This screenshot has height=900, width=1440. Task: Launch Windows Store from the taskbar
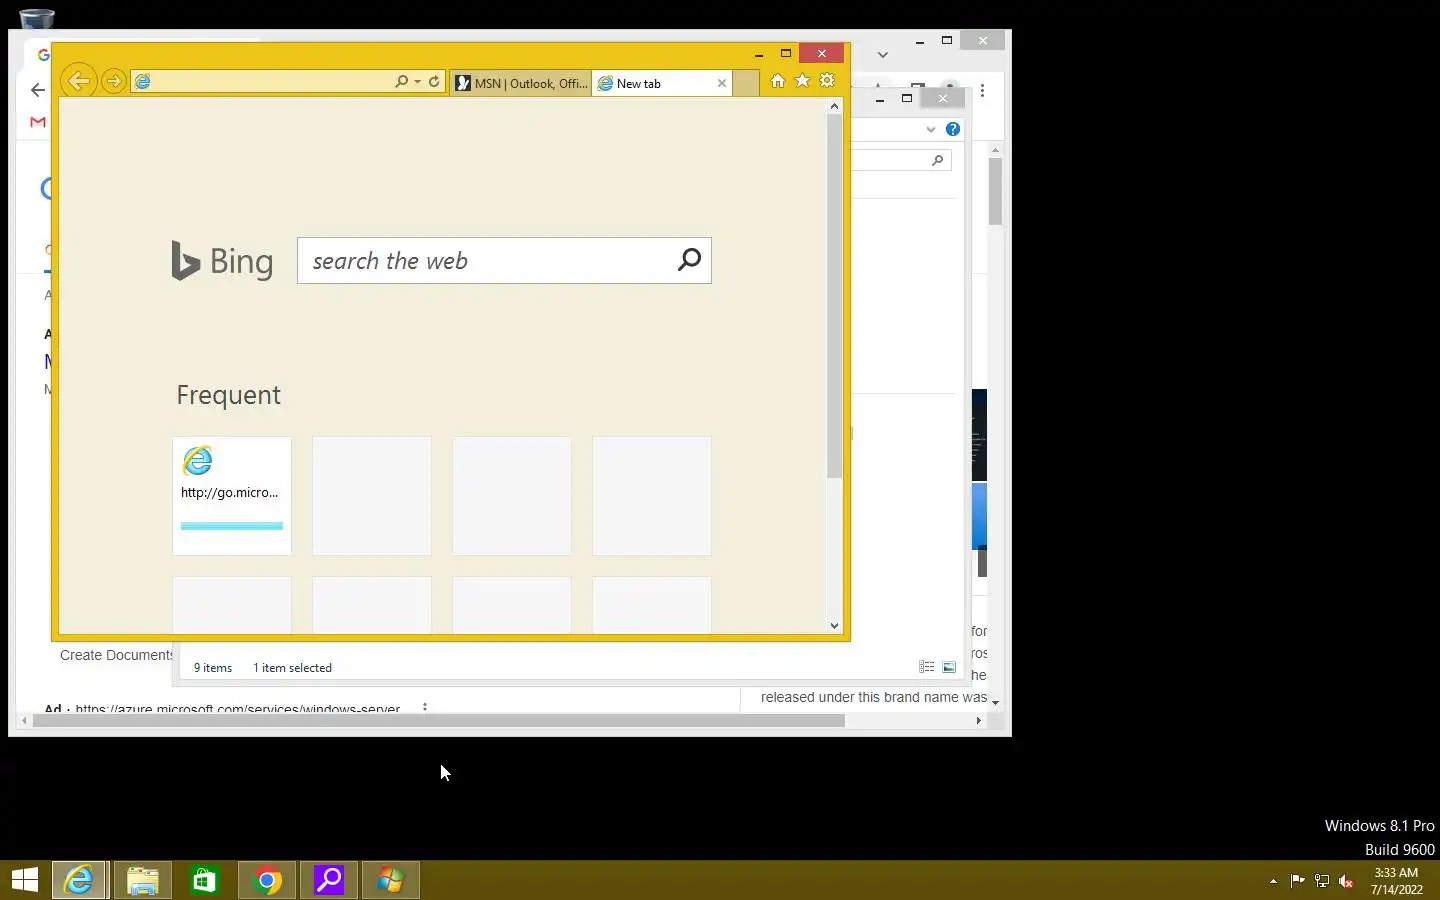(204, 880)
